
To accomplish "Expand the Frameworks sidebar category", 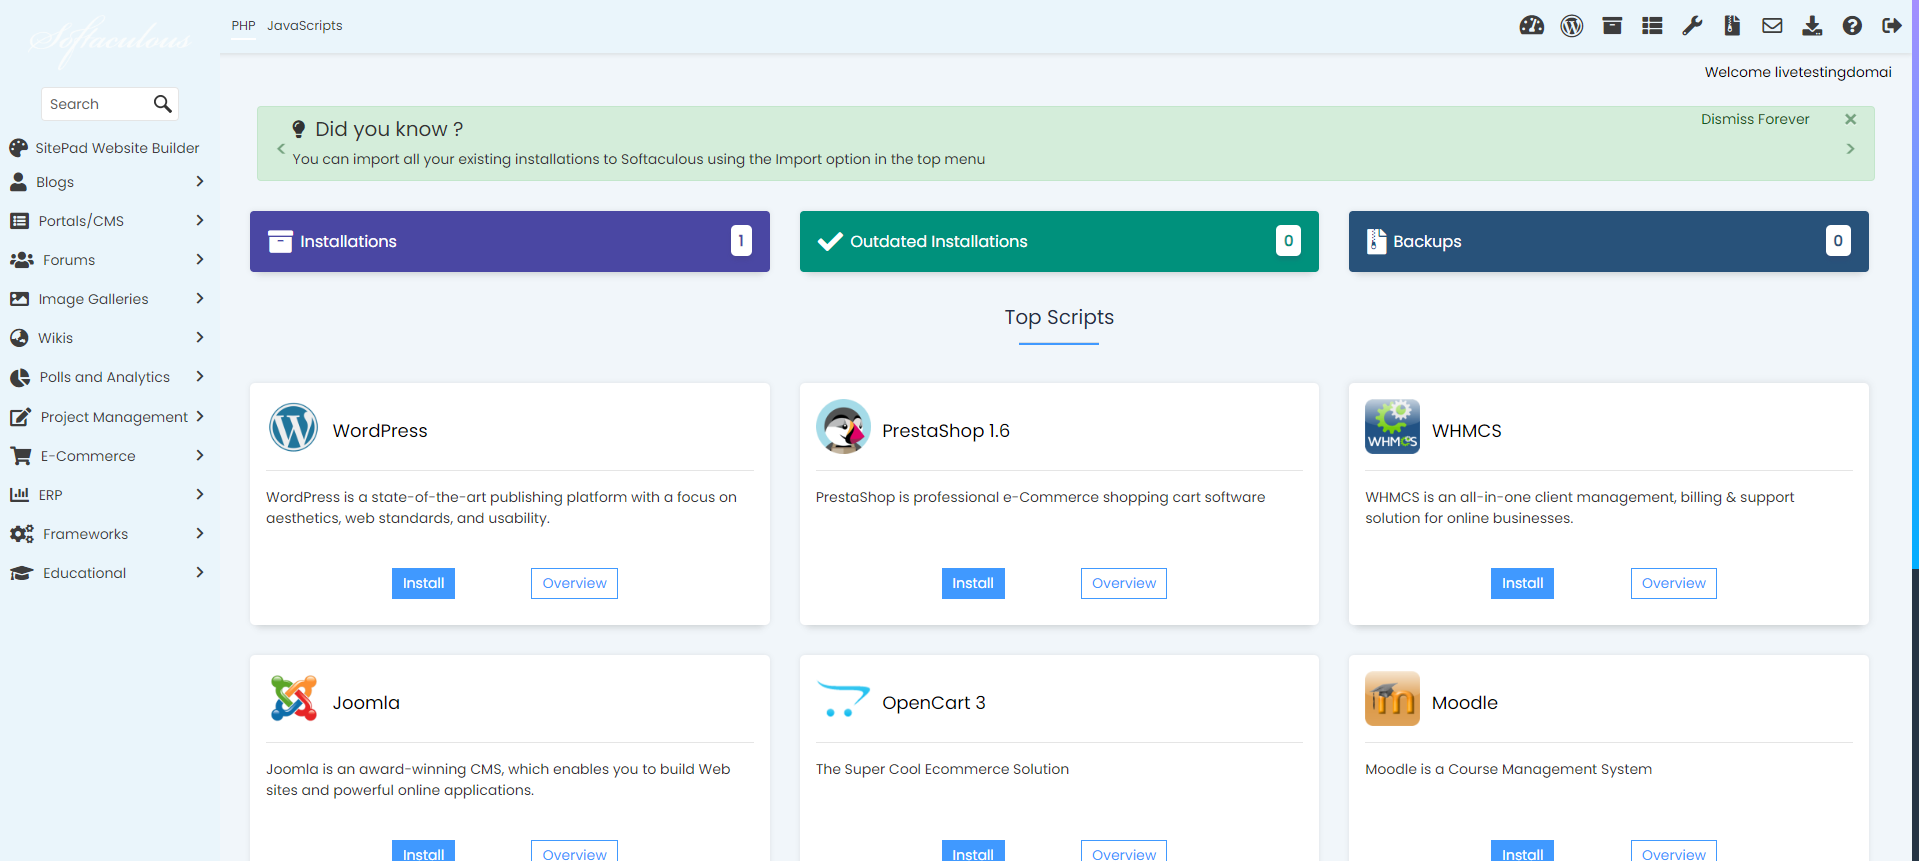I will (106, 534).
